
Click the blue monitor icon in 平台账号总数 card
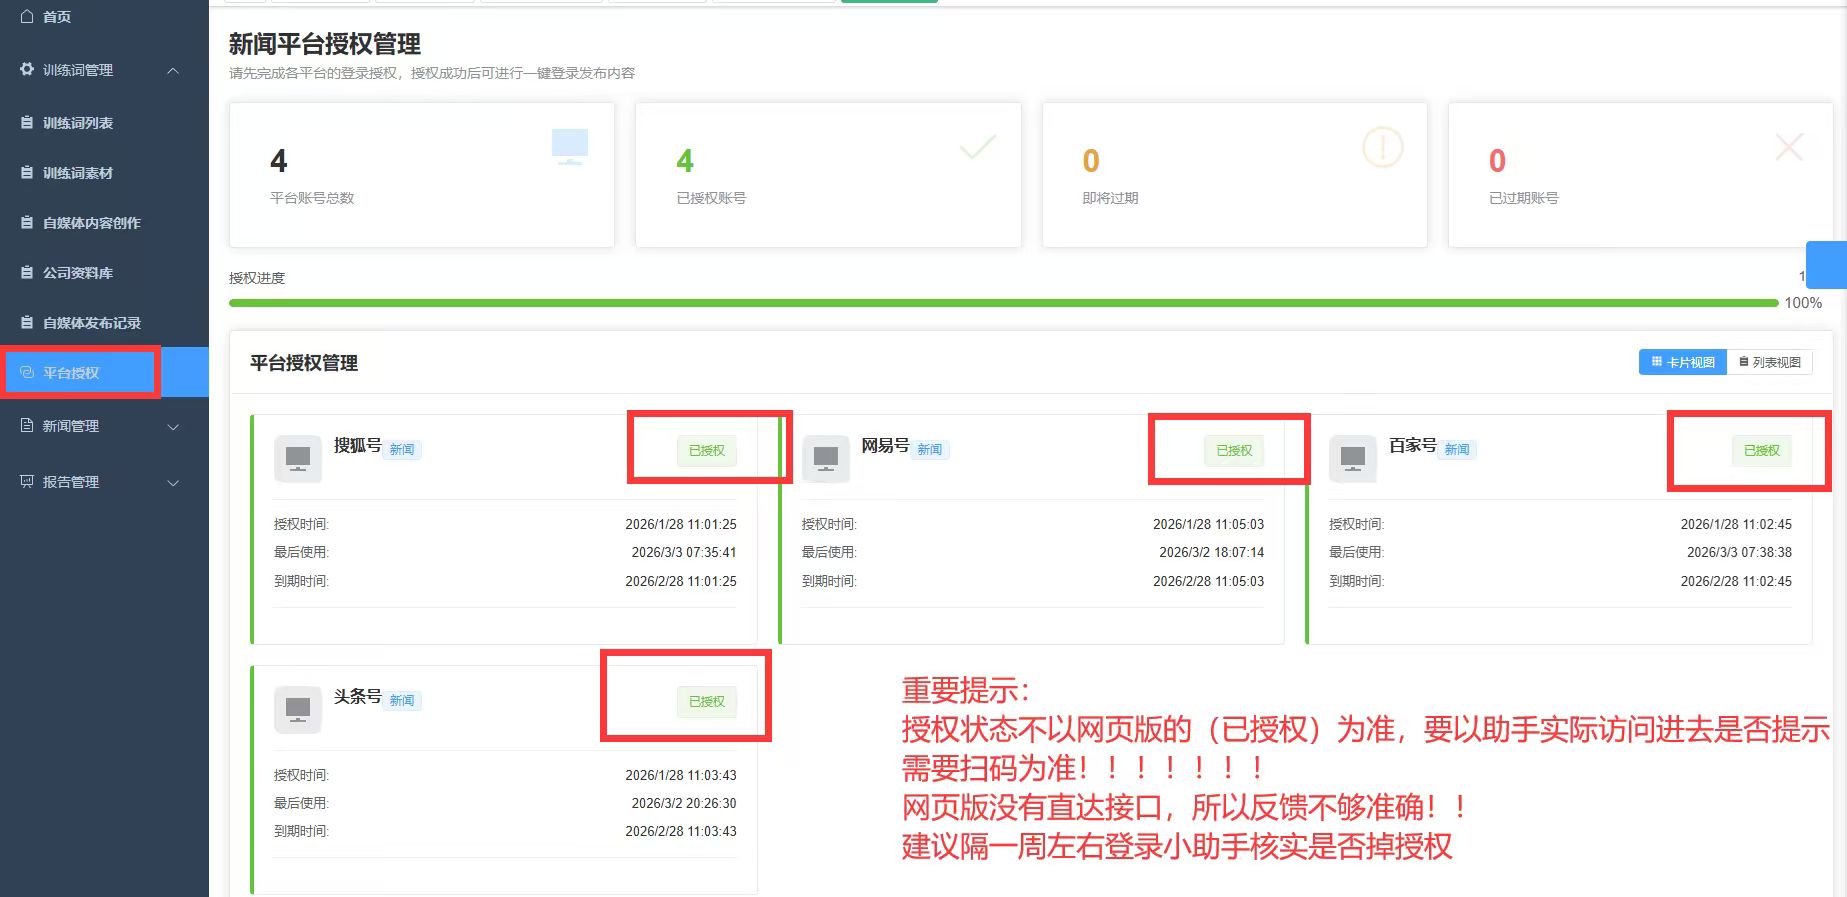570,146
